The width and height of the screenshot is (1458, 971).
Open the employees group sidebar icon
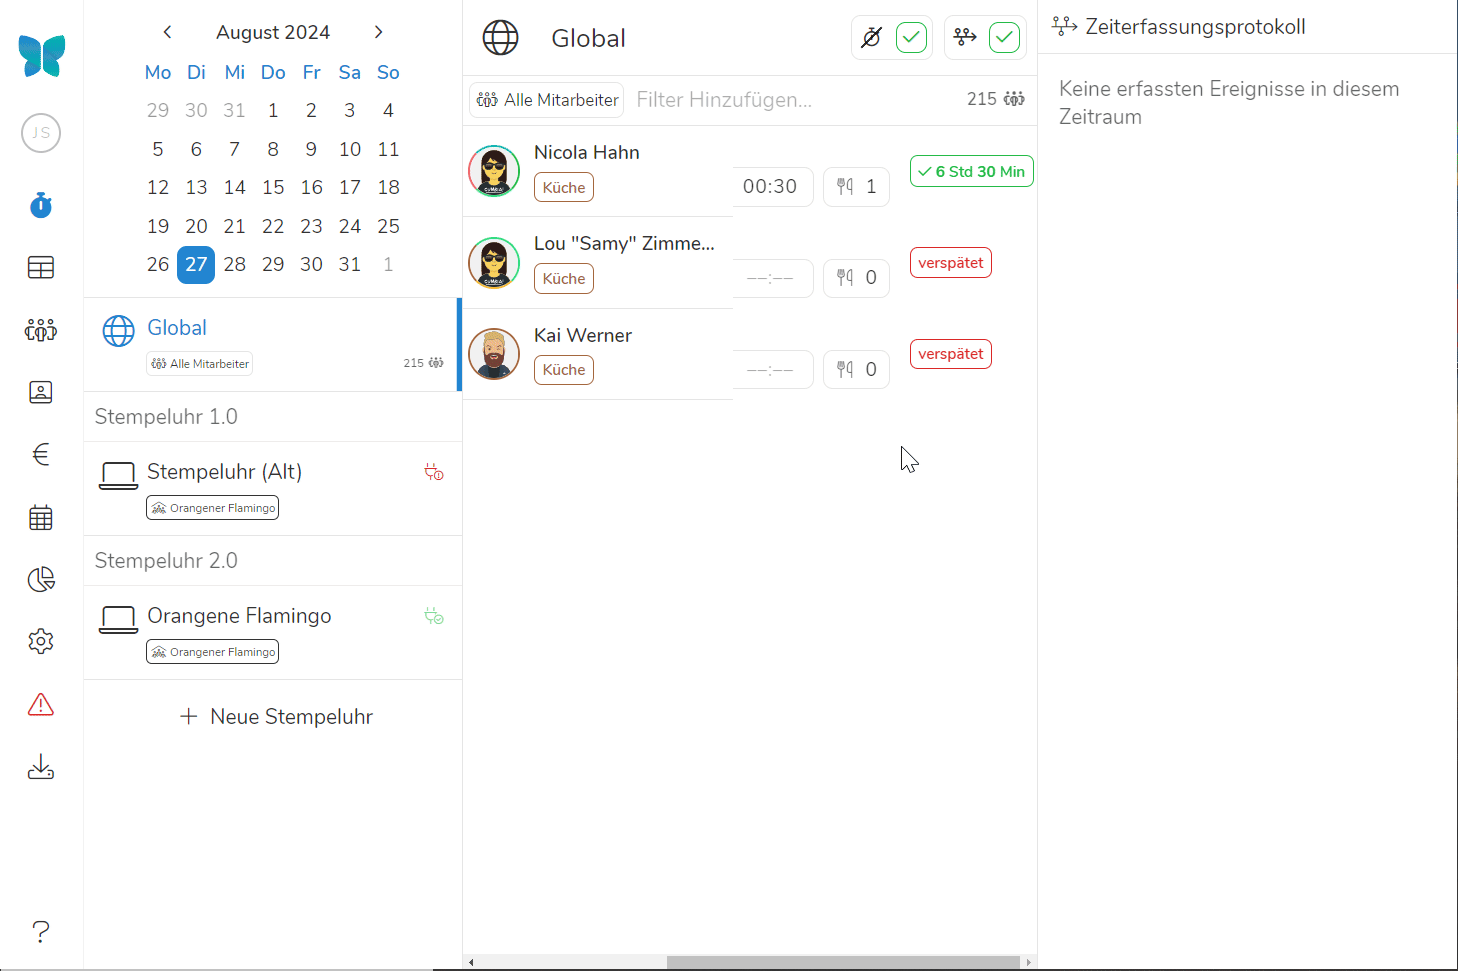41,330
